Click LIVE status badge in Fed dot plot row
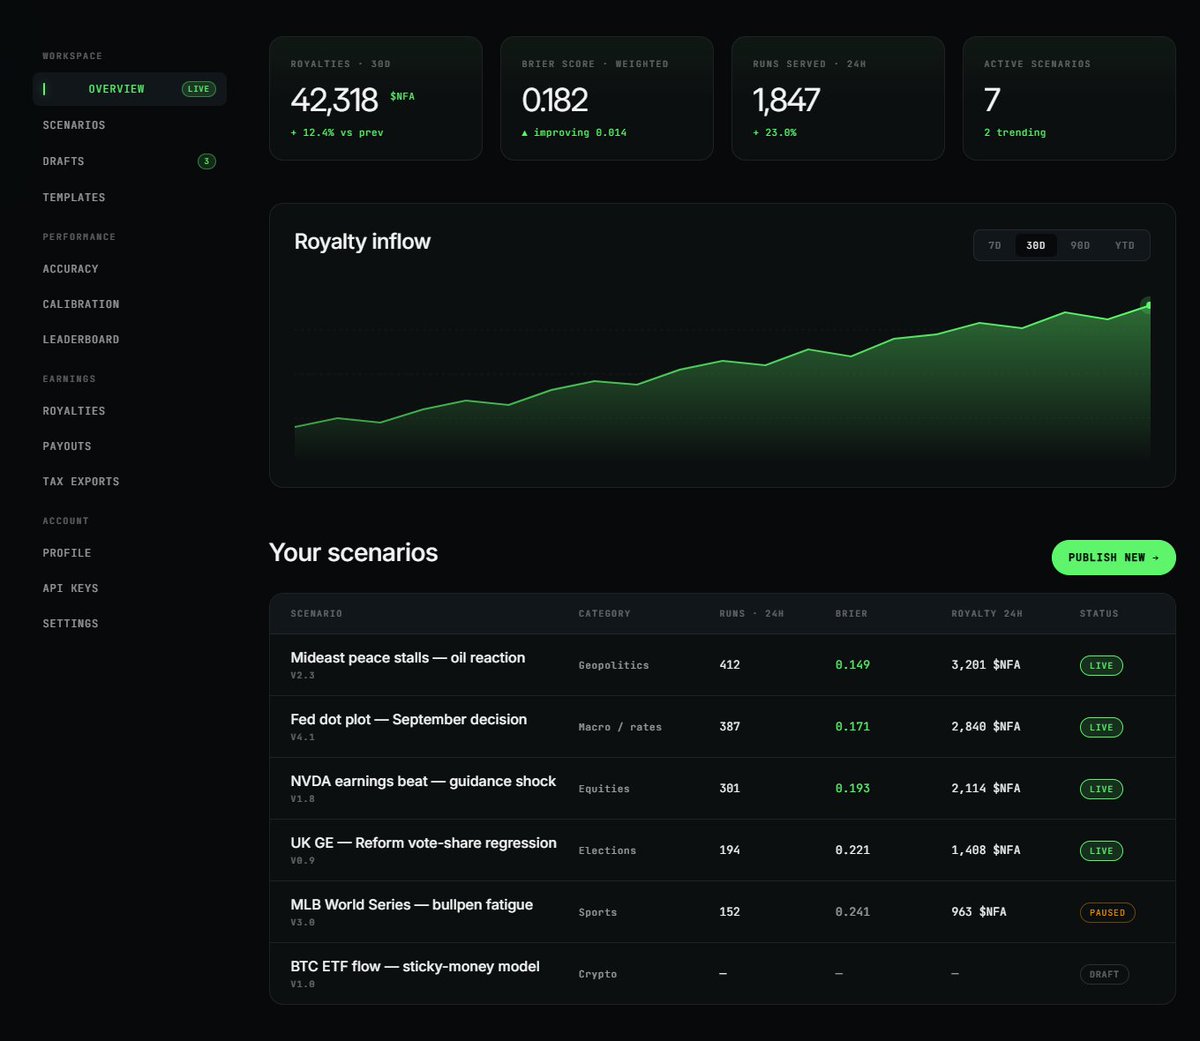The width and height of the screenshot is (1200, 1041). coord(1101,728)
